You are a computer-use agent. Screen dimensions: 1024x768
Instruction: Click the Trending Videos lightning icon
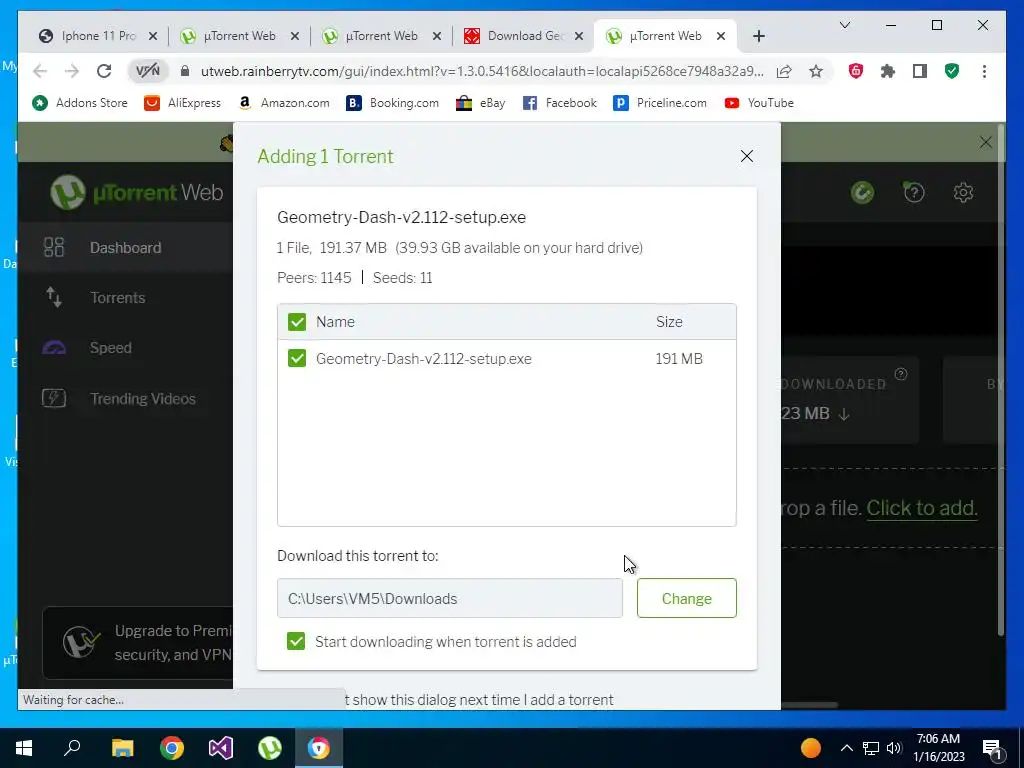click(x=54, y=398)
